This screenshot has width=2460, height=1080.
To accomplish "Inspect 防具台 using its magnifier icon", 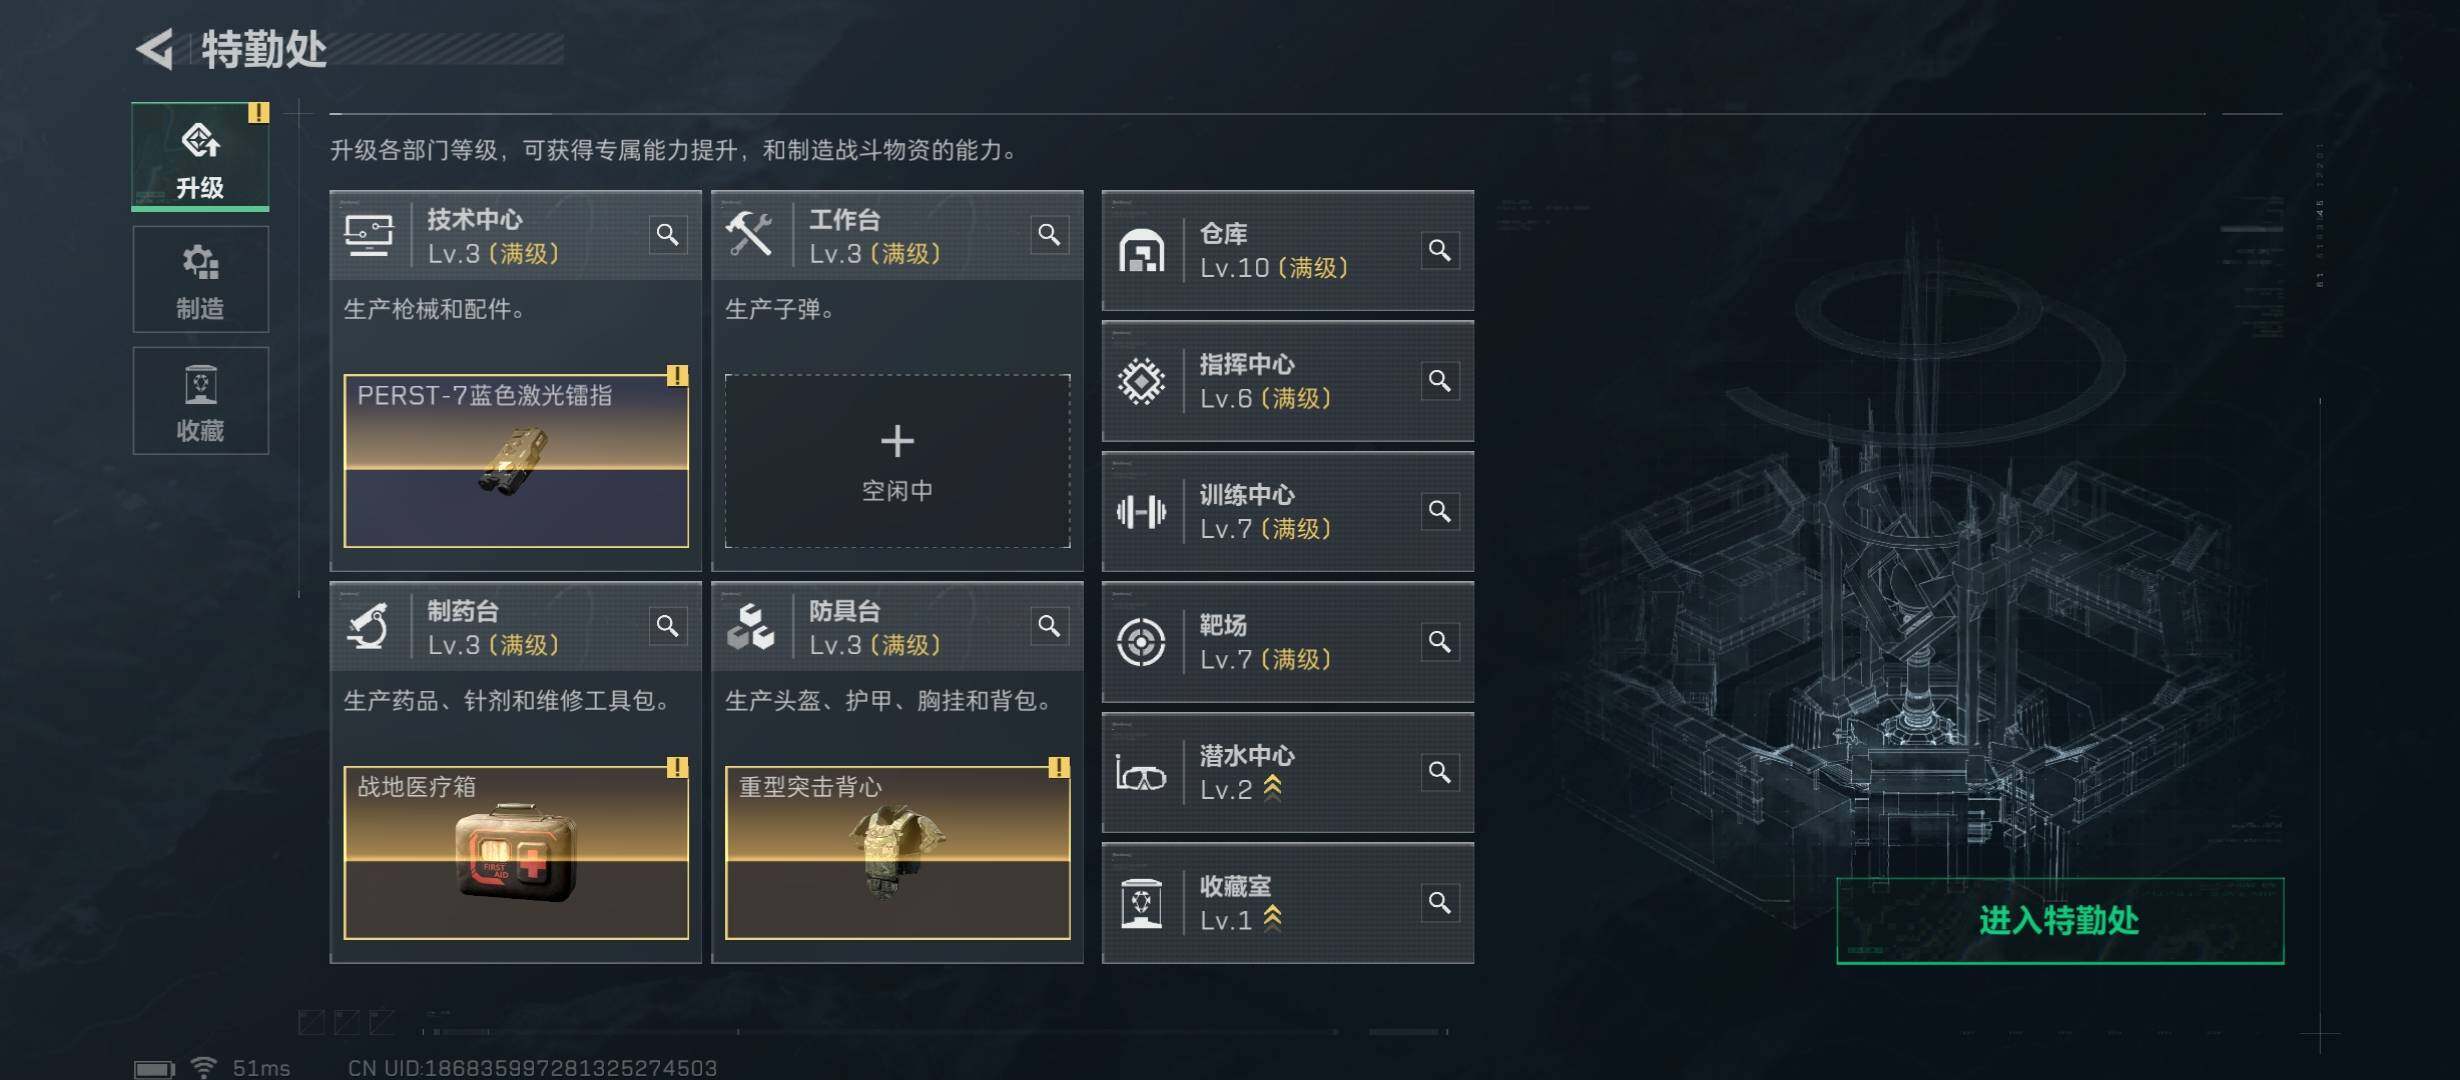I will (x=1049, y=626).
